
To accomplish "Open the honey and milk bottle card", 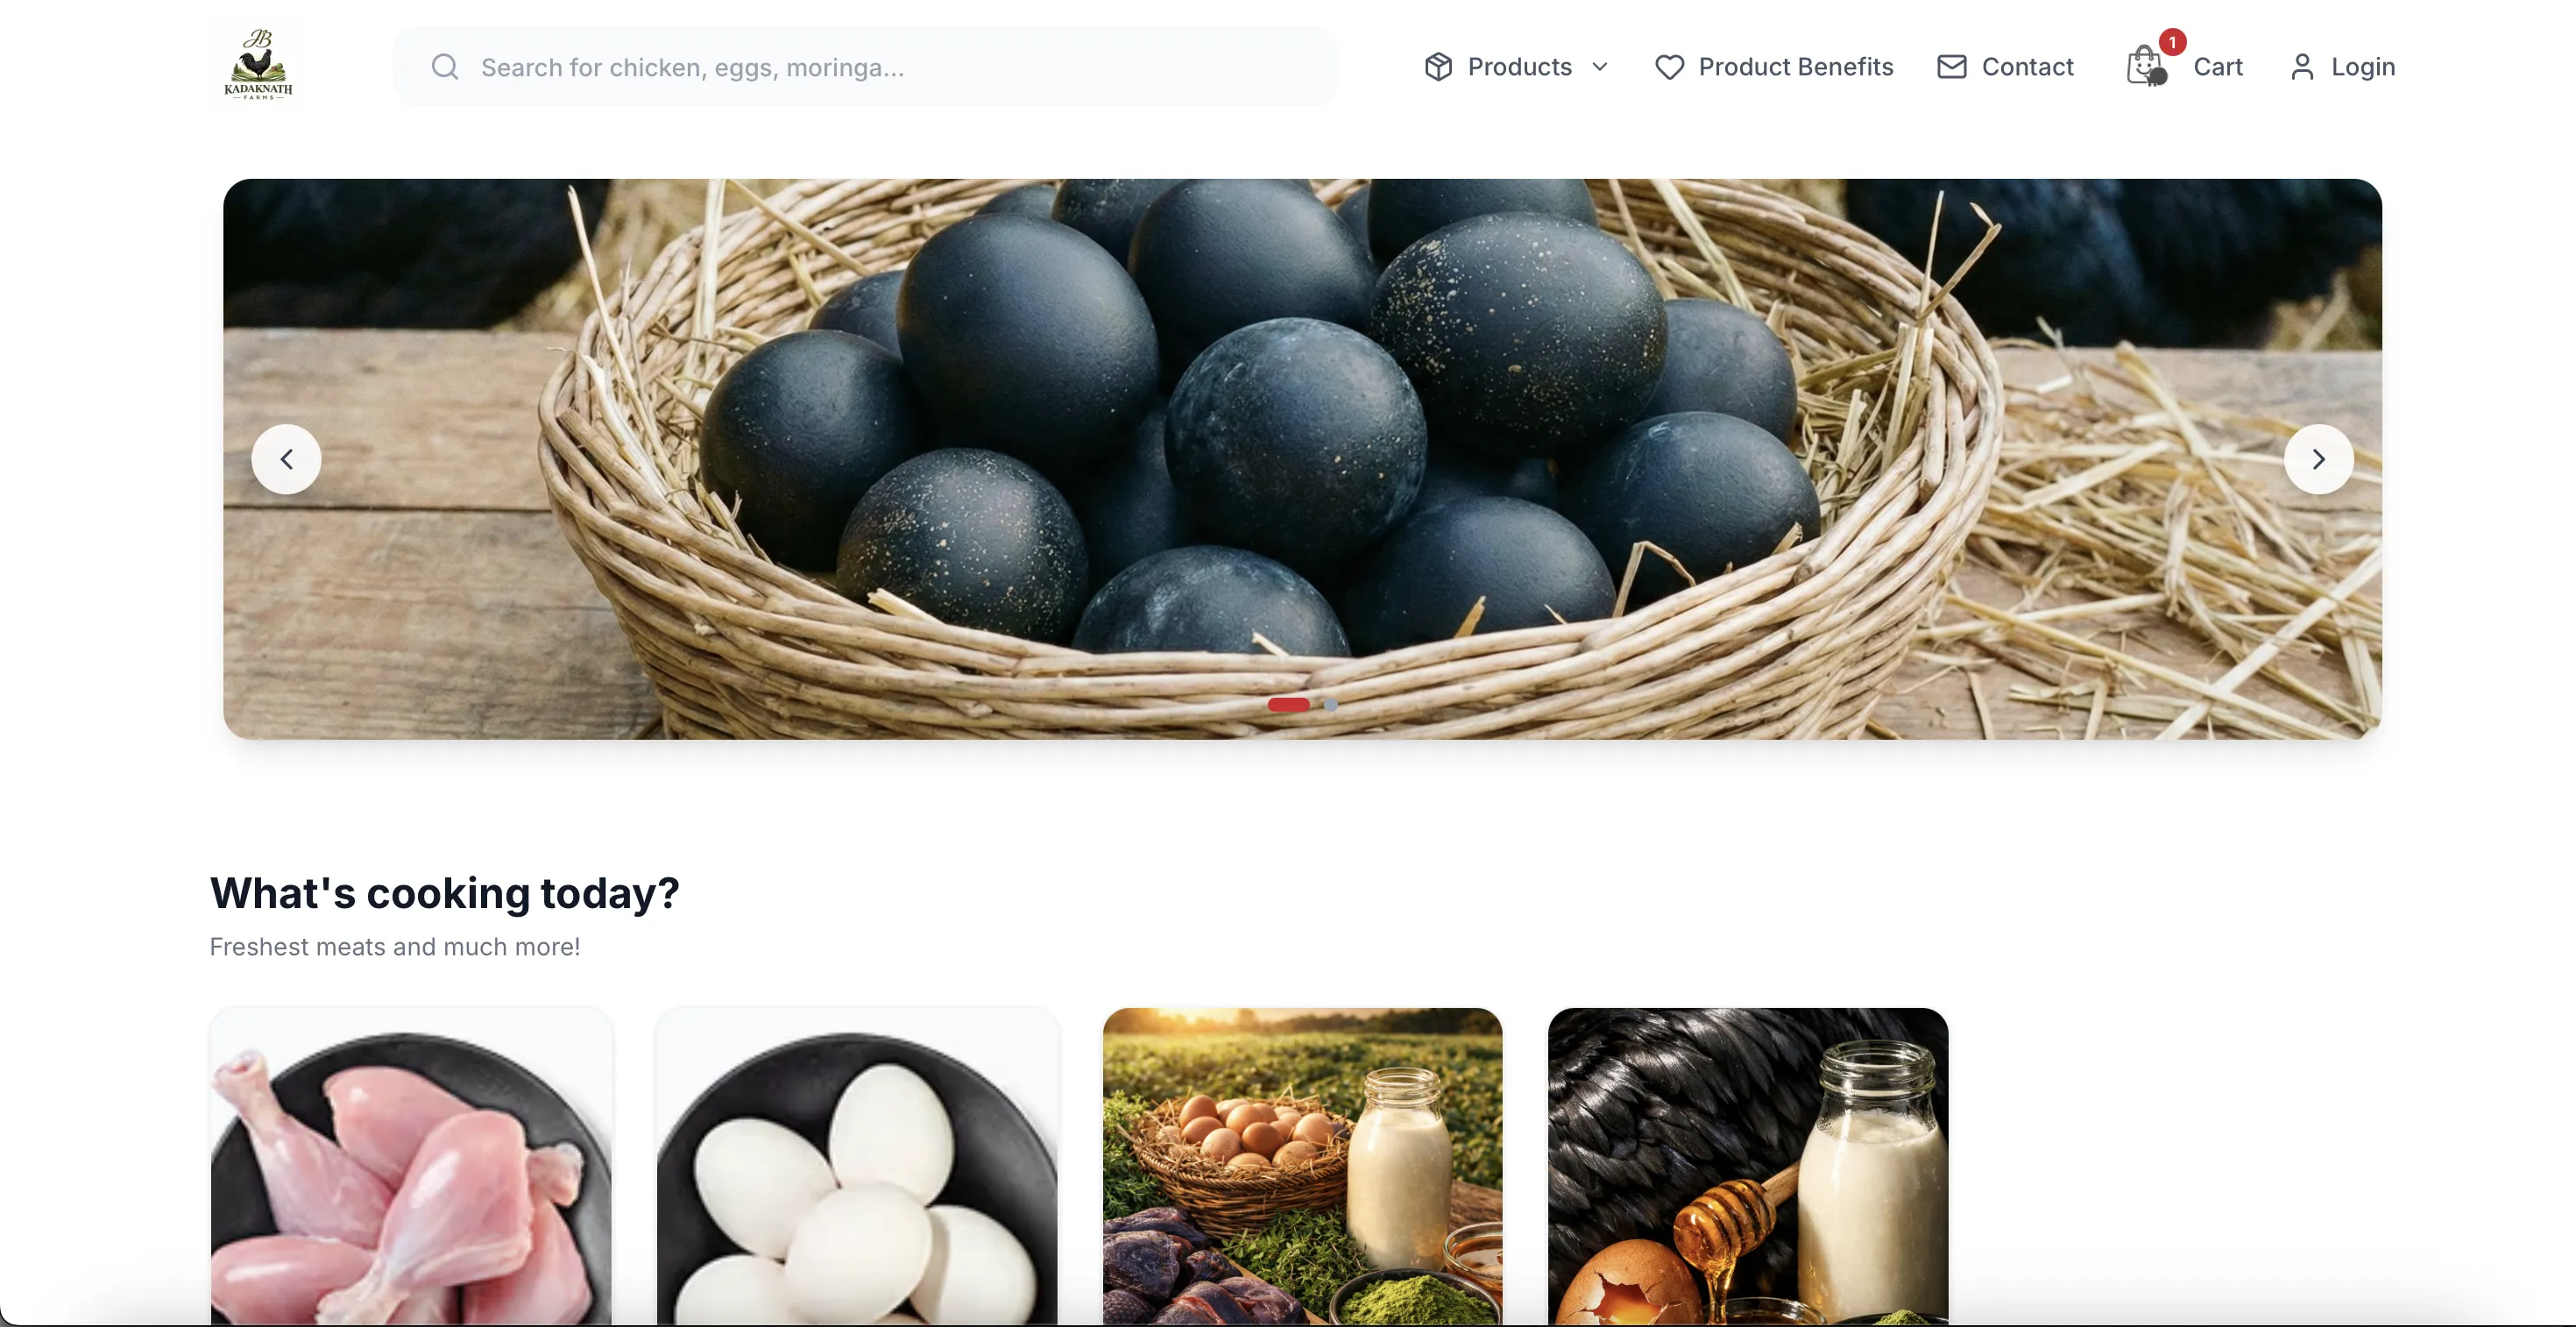I will tap(1747, 1166).
